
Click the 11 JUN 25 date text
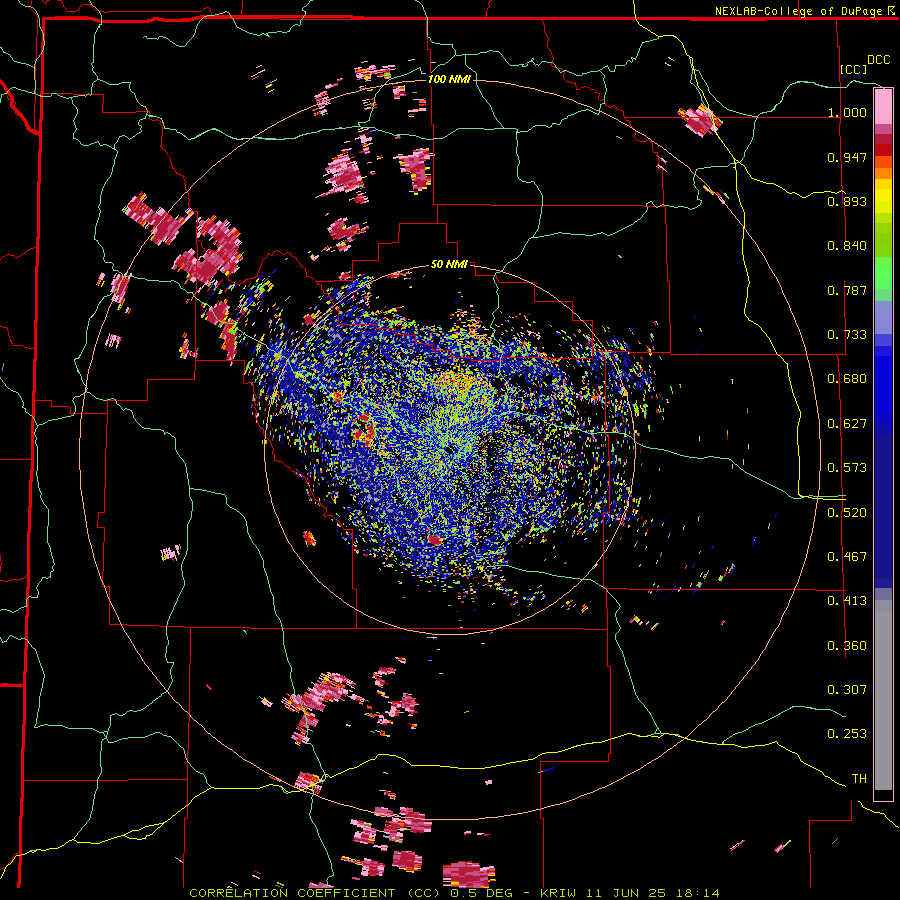[626, 893]
